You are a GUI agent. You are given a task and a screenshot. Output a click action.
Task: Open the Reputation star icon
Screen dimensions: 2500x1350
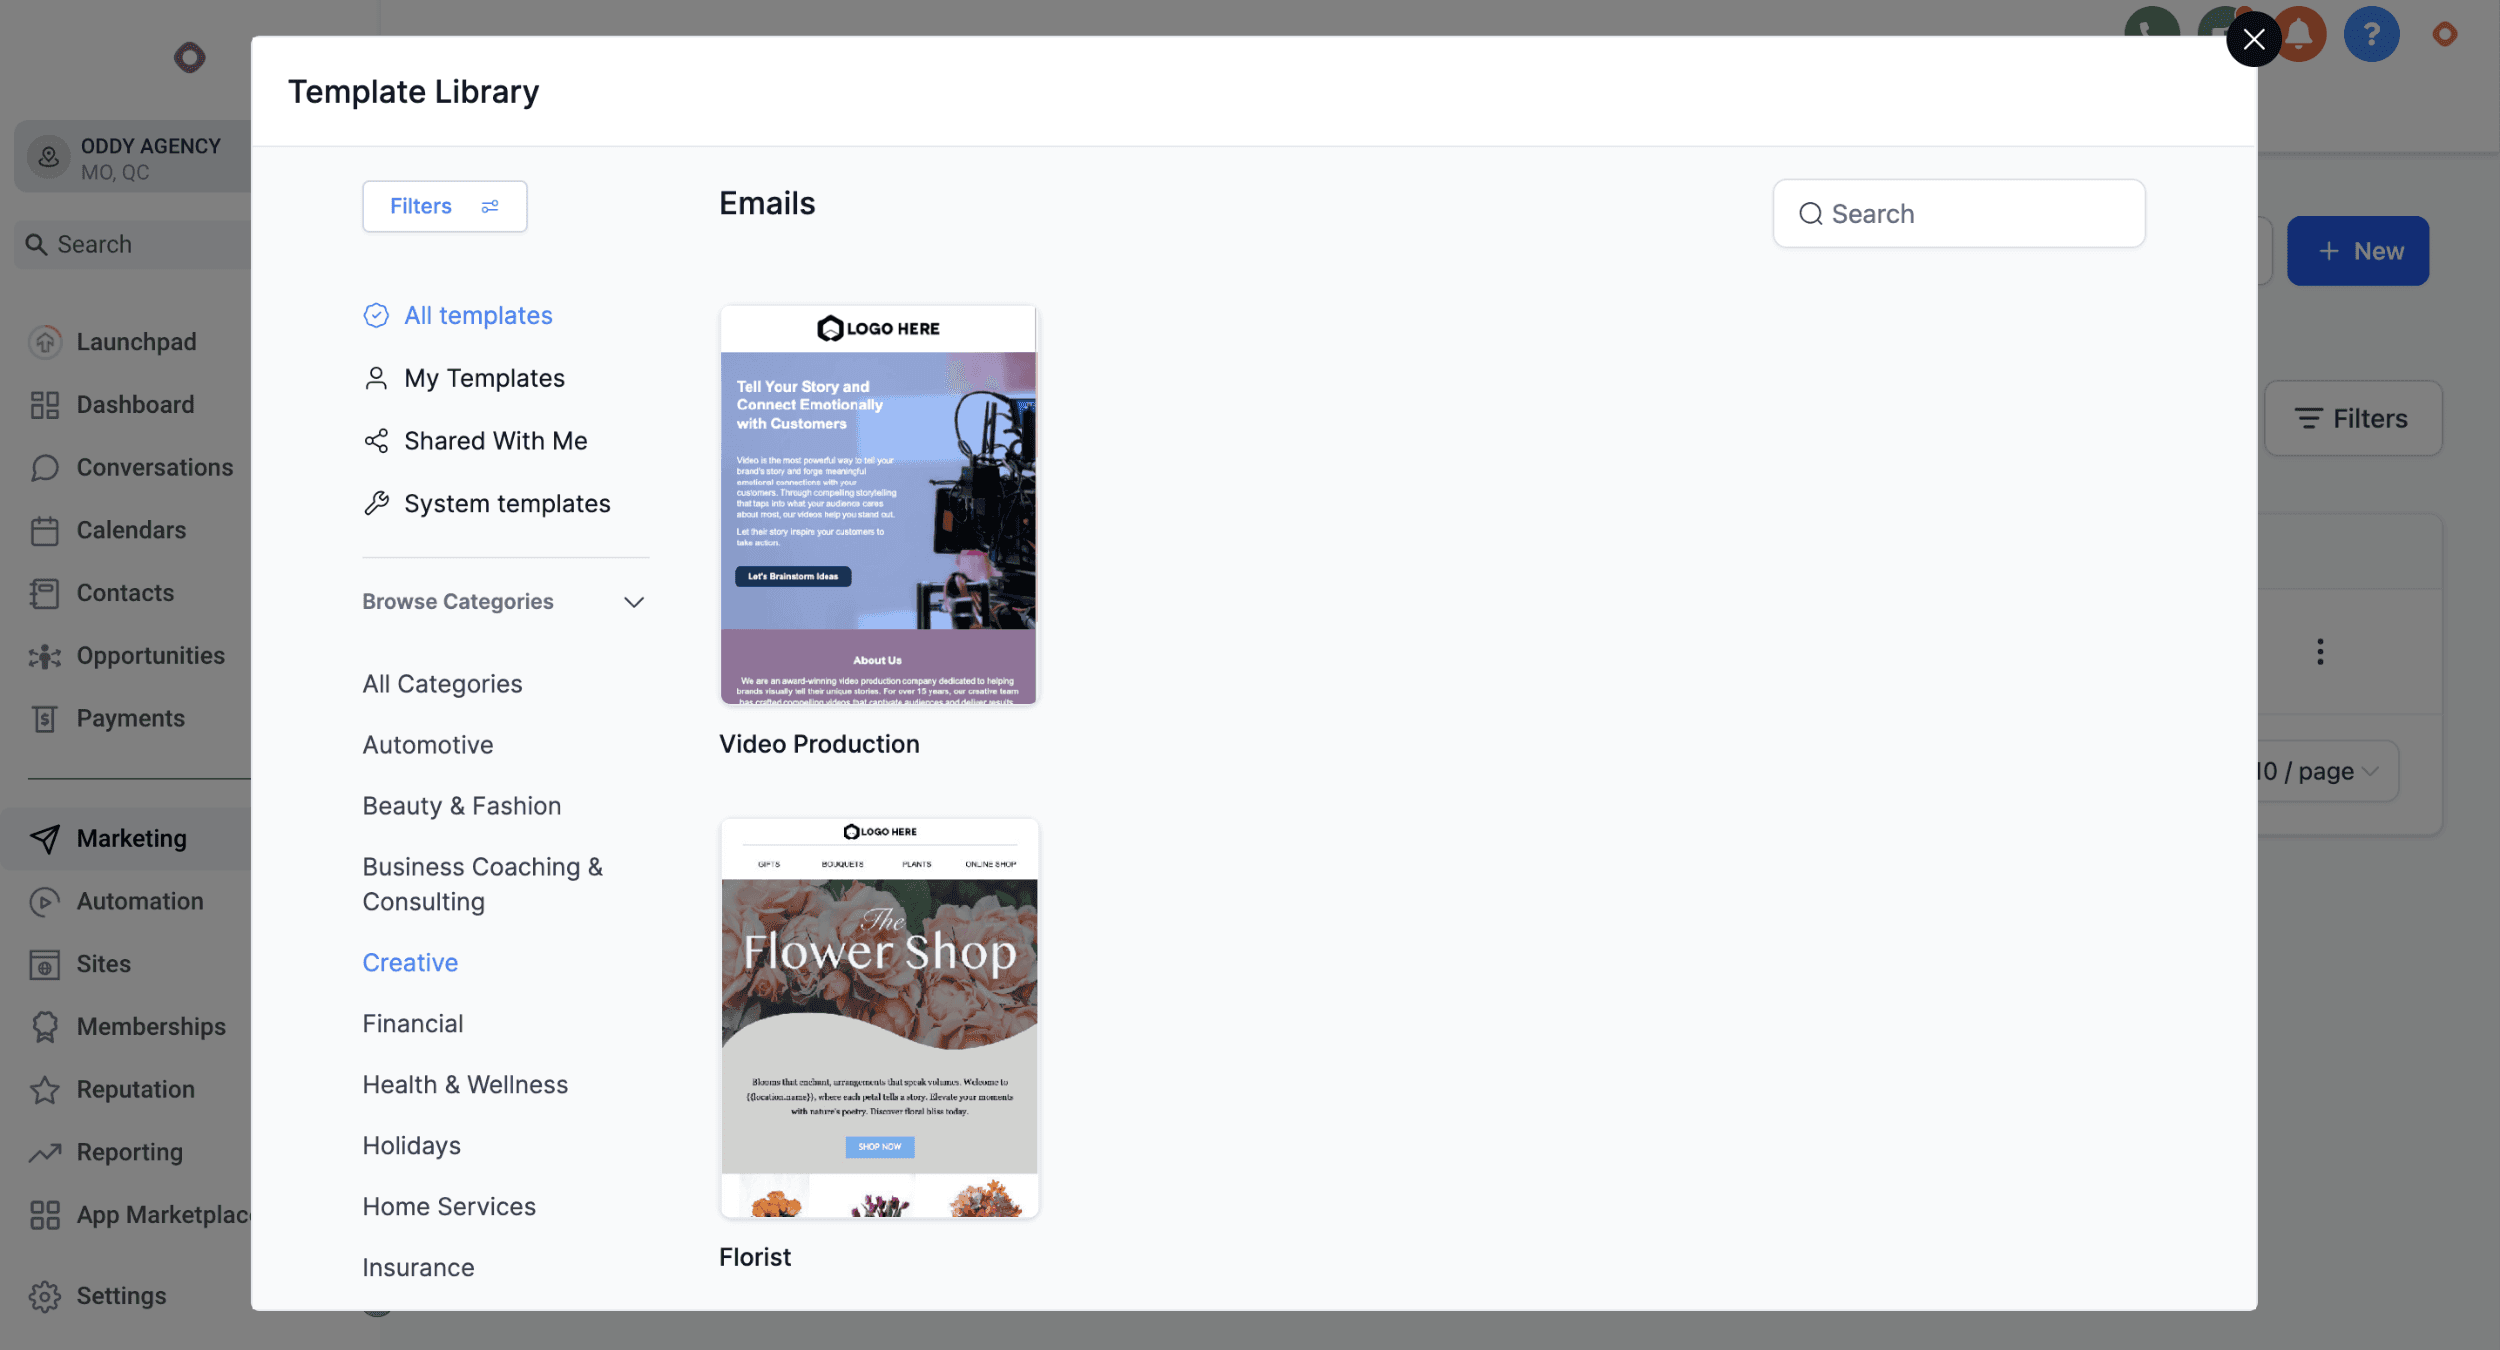[45, 1089]
